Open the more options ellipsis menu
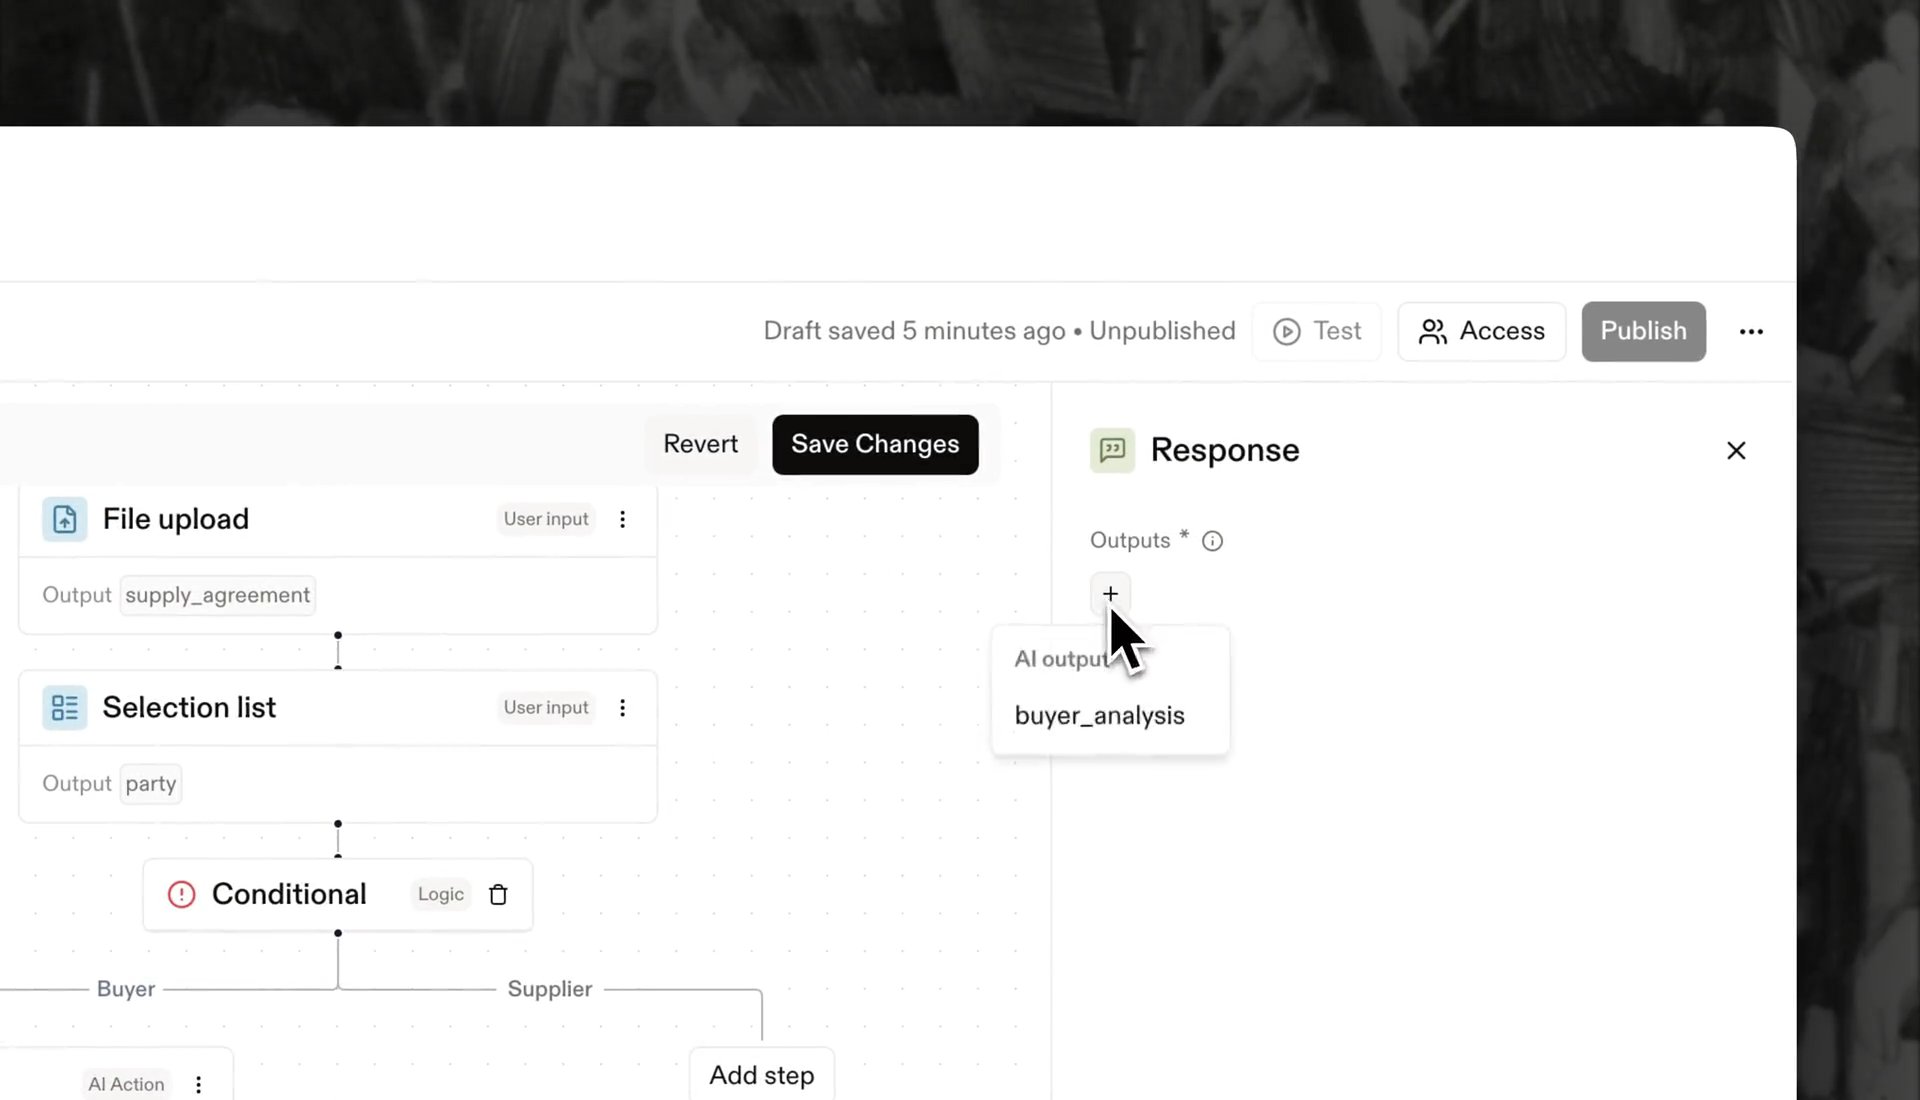Image resolution: width=1920 pixels, height=1100 pixels. tap(1751, 331)
